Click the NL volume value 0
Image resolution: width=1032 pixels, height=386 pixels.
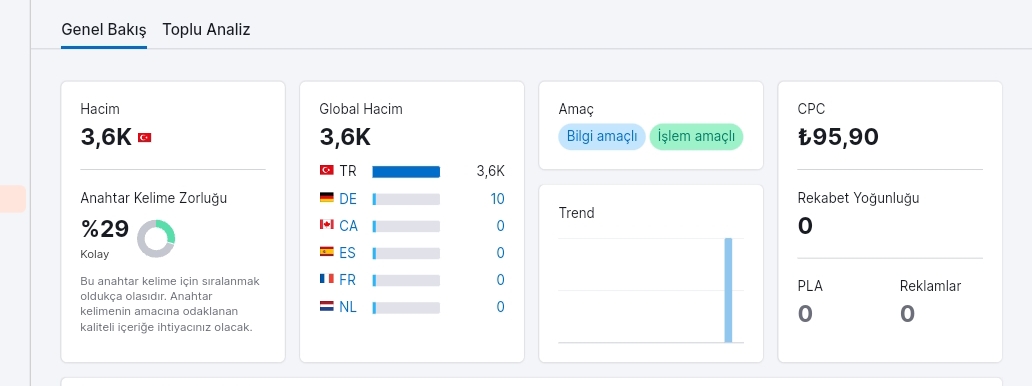point(501,307)
